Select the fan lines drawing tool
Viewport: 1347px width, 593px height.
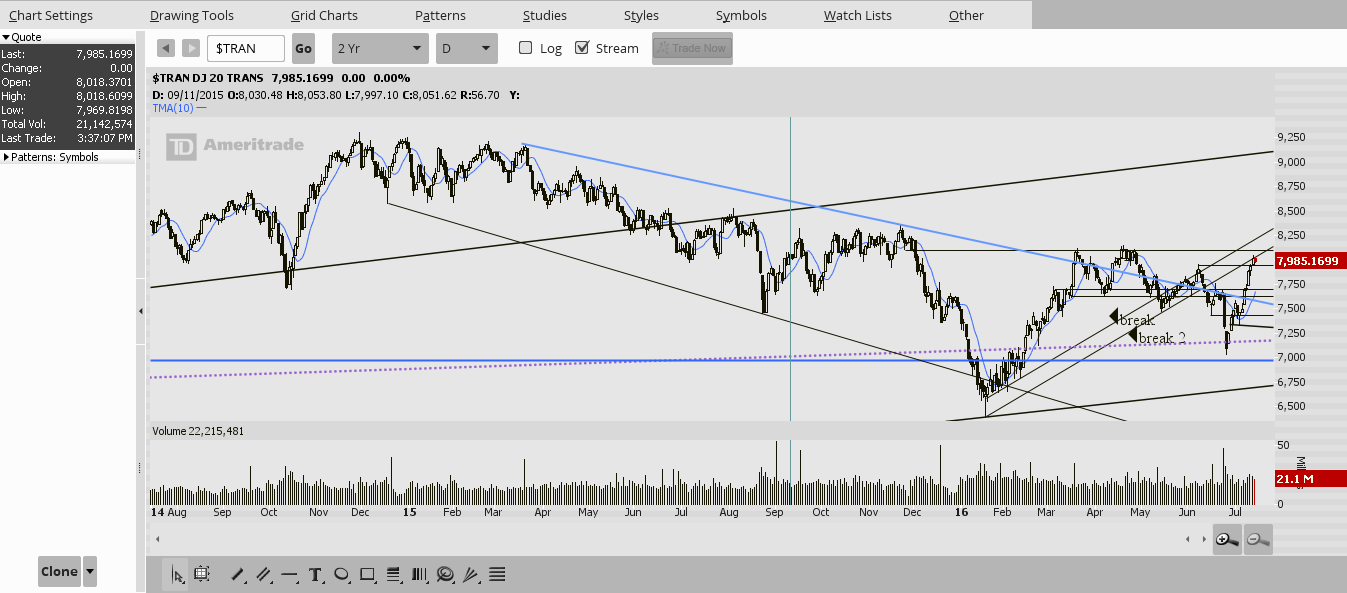tap(471, 574)
